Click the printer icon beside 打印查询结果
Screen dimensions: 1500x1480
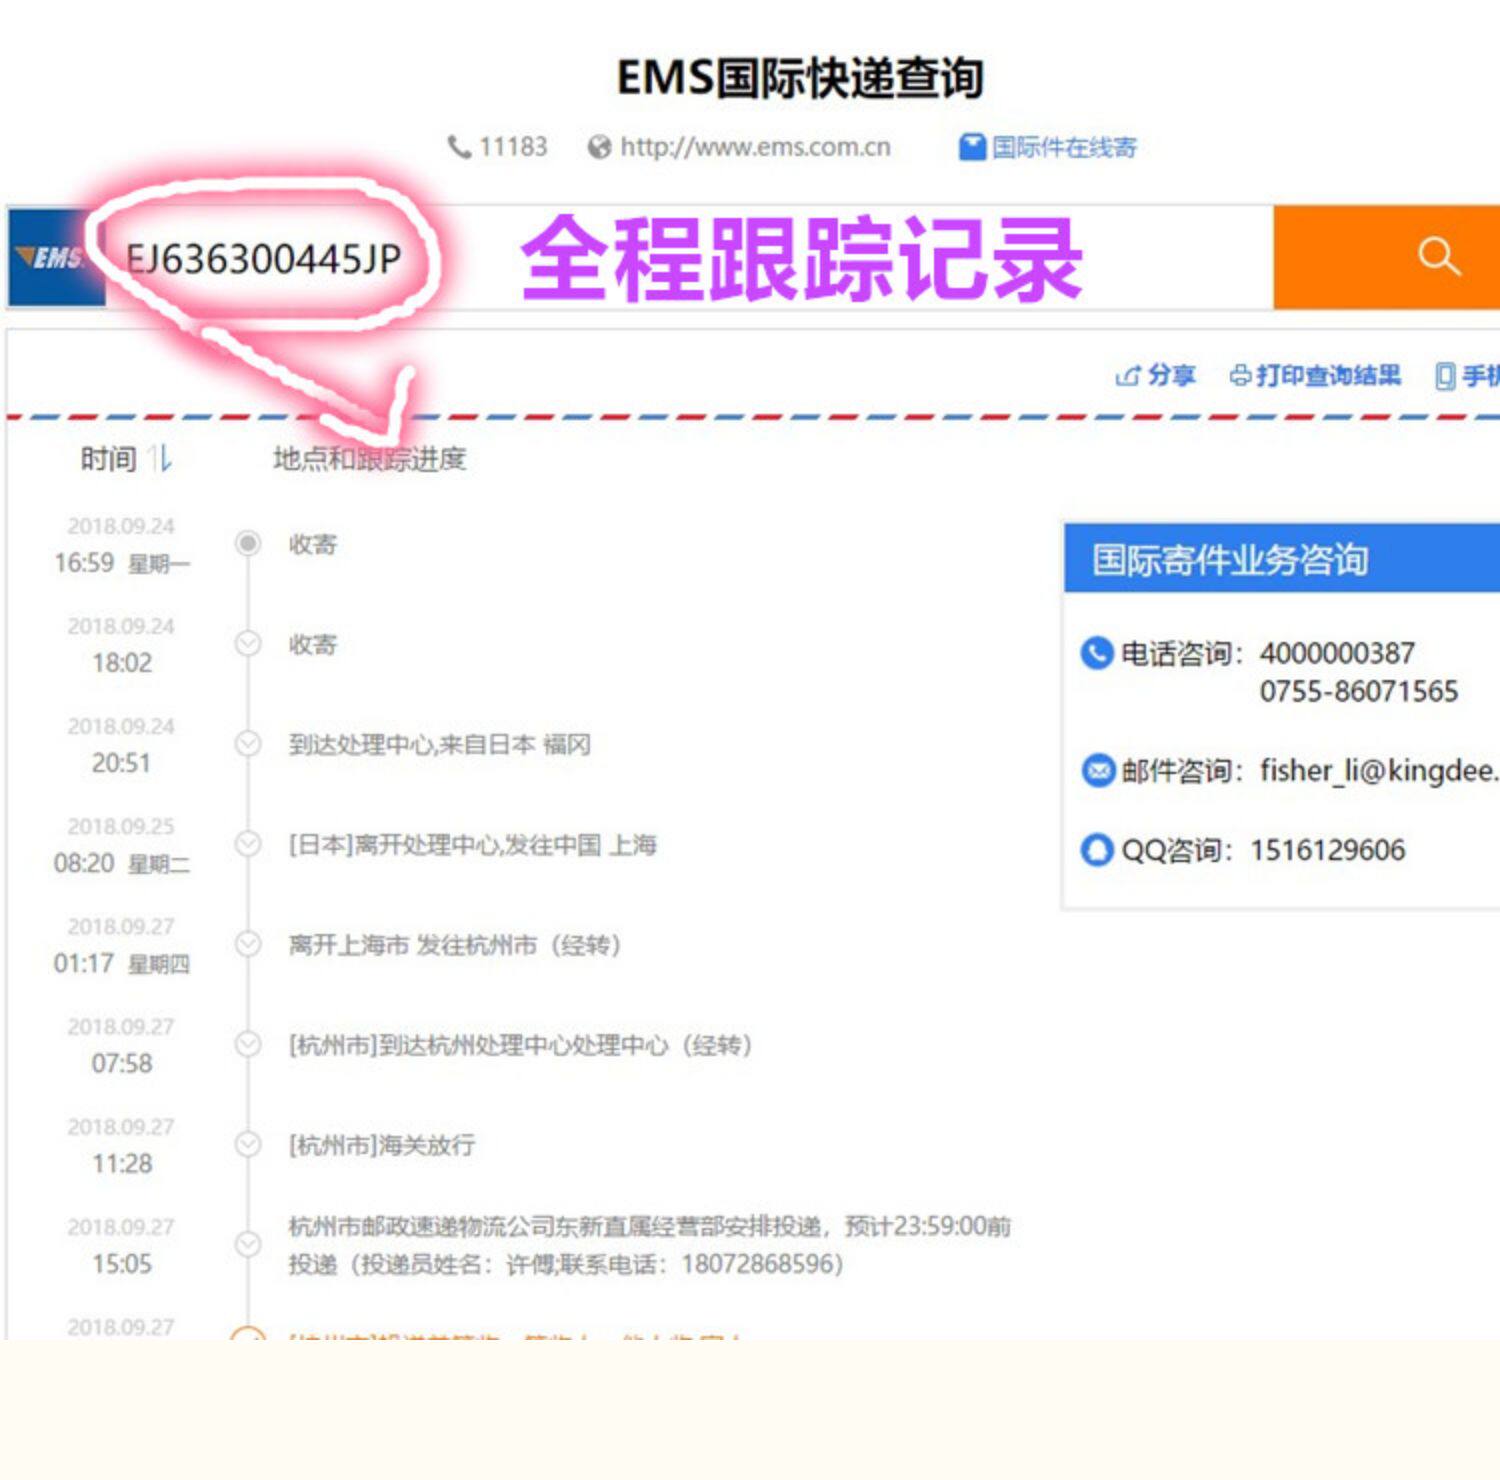click(x=1240, y=376)
